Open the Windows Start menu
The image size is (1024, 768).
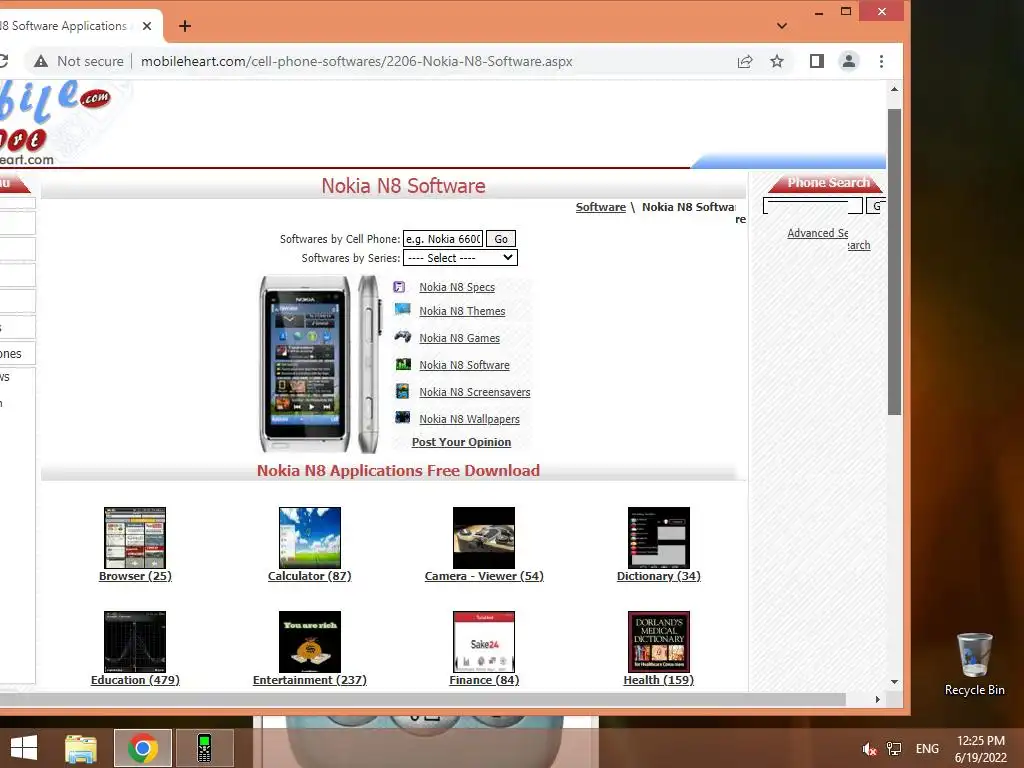click(24, 748)
